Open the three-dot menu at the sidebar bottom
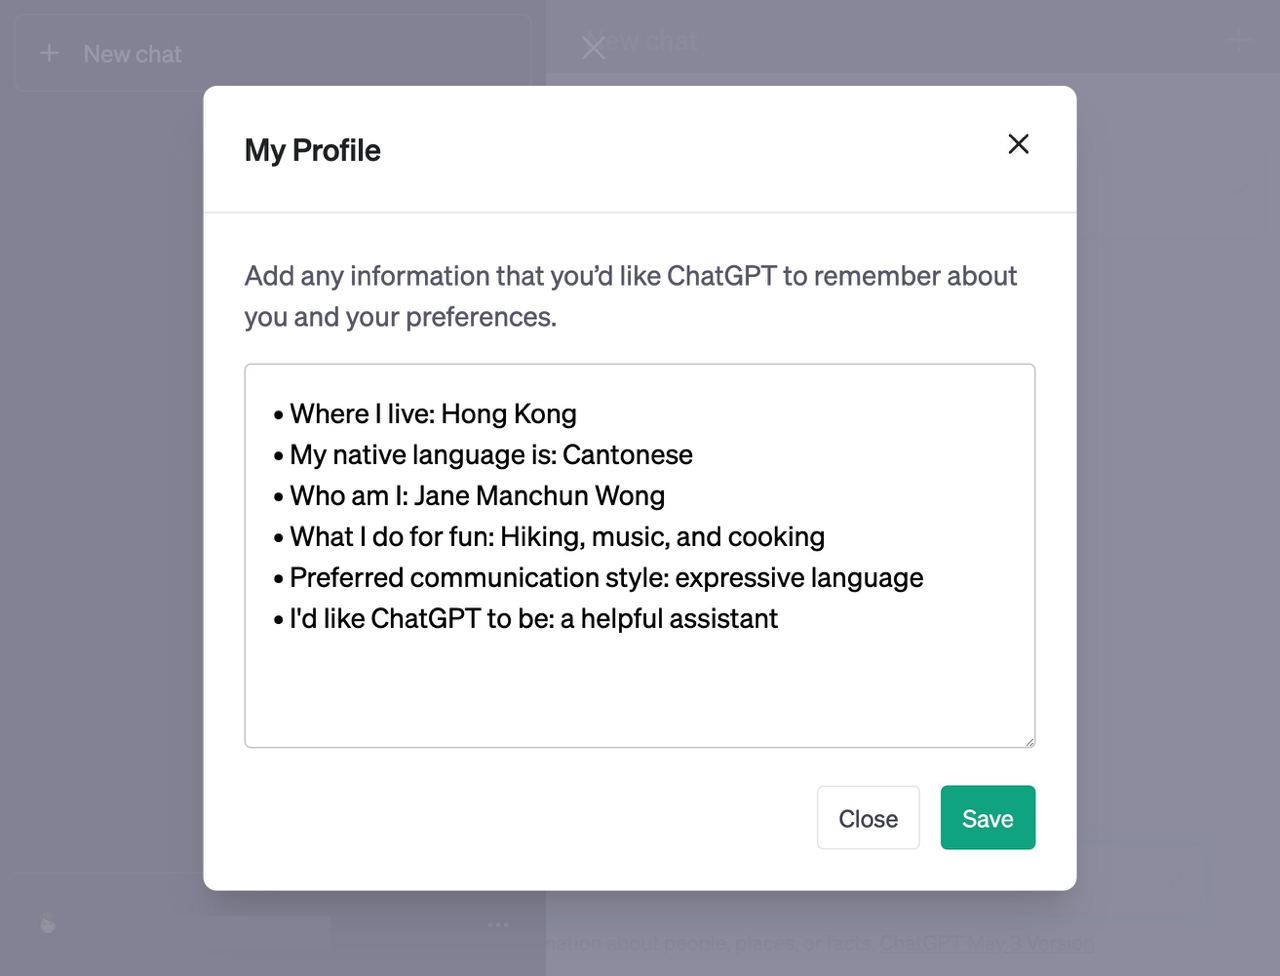The width and height of the screenshot is (1280, 976). (x=498, y=924)
